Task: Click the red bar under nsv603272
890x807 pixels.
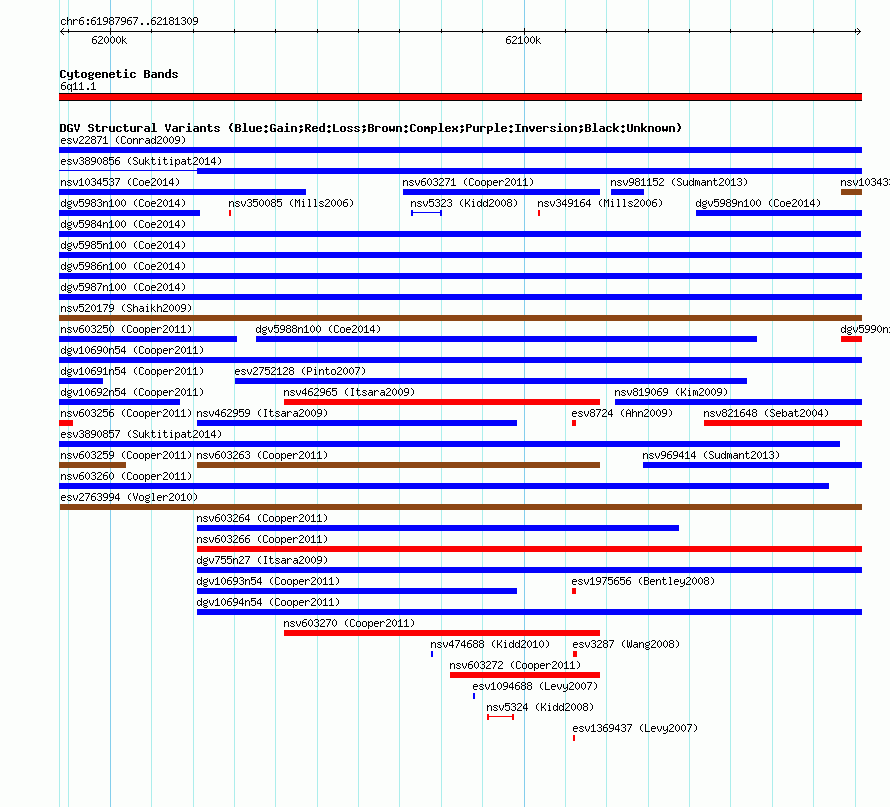Action: click(525, 675)
